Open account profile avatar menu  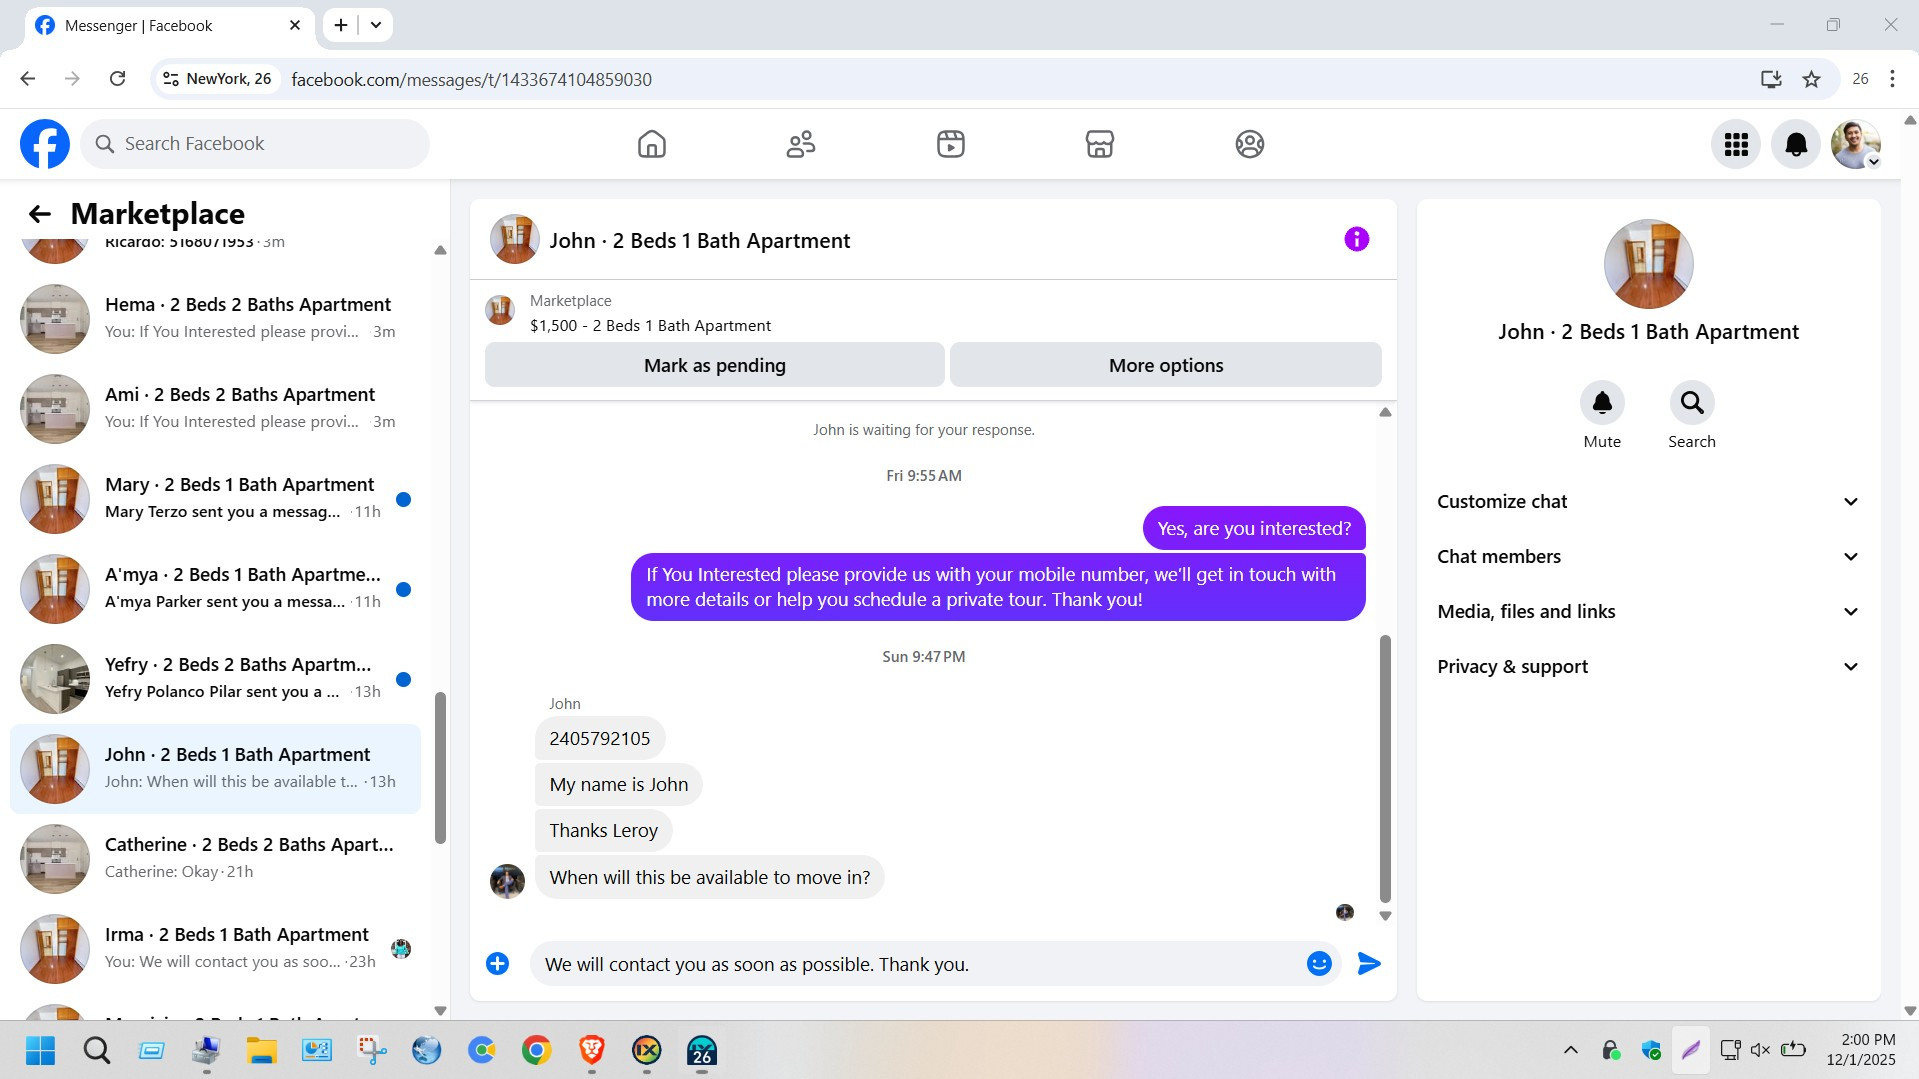pyautogui.click(x=1856, y=144)
